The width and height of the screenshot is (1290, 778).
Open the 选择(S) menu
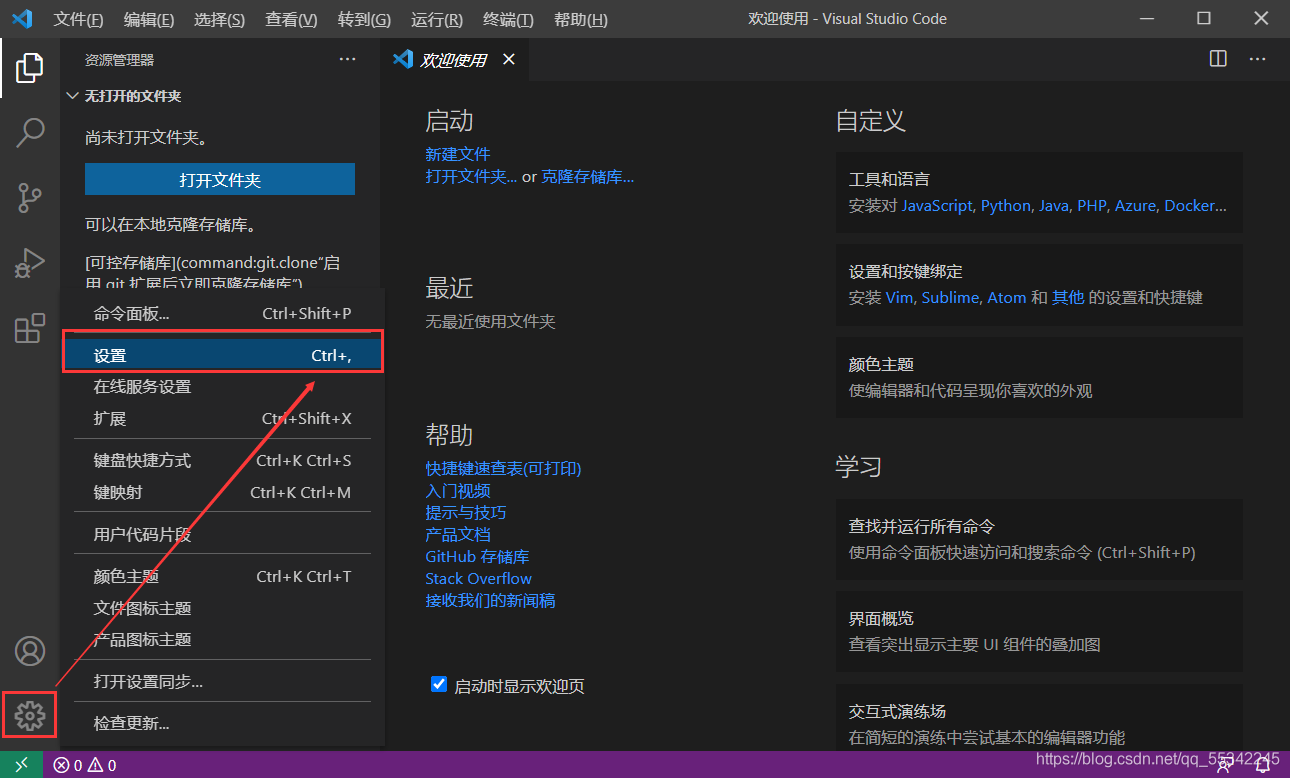tap(219, 20)
